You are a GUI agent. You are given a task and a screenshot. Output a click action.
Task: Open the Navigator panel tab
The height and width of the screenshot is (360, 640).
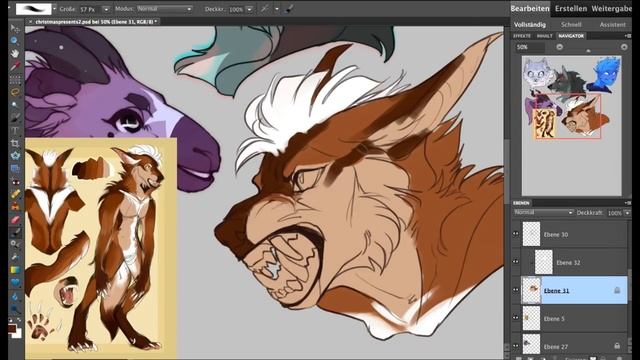point(571,36)
